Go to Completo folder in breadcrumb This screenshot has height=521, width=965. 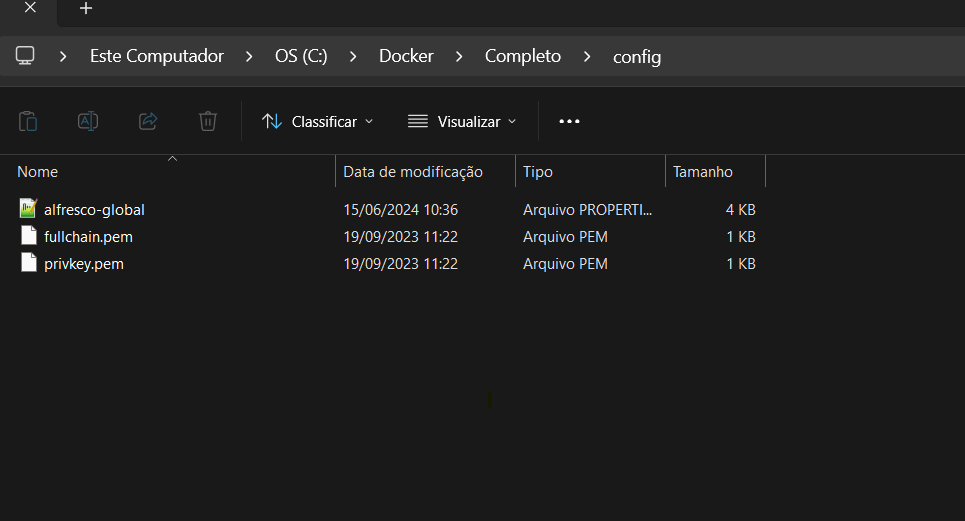(522, 56)
